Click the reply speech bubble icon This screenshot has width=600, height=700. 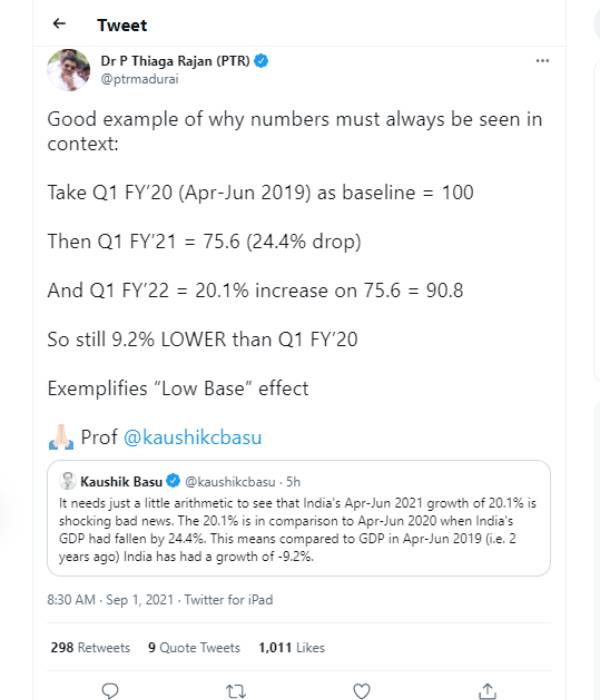[x=111, y=689]
